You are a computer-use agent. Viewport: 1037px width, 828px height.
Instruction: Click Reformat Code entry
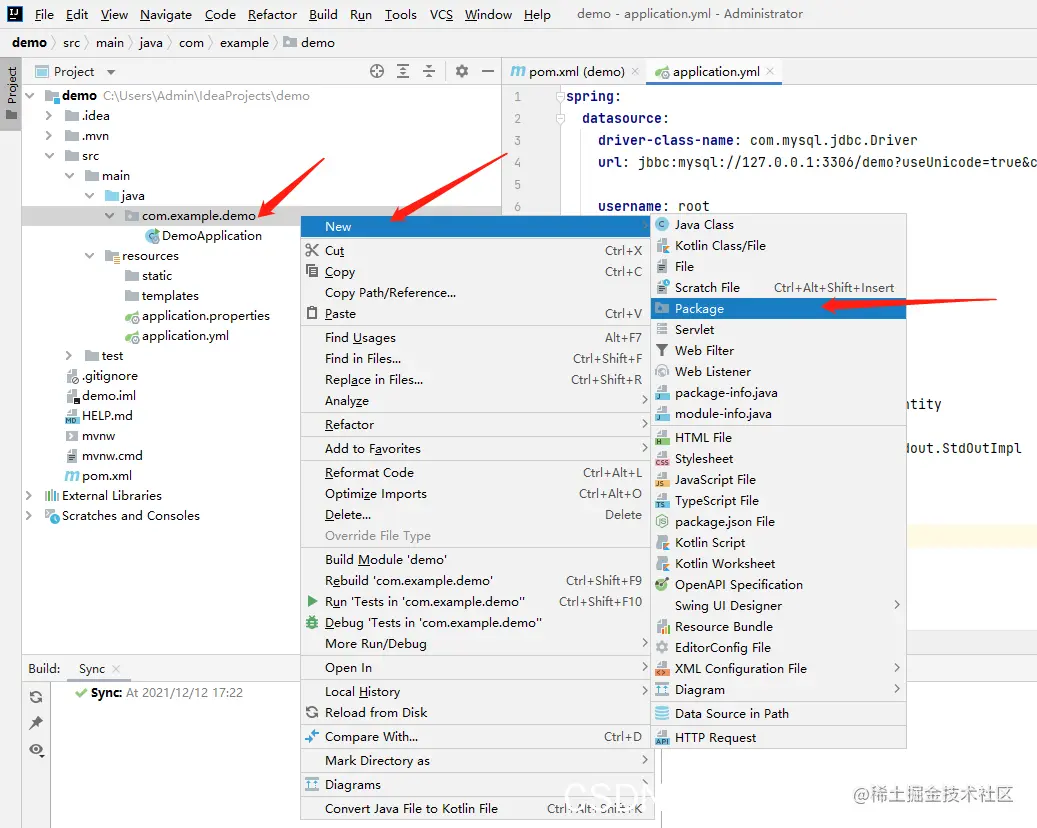(x=476, y=473)
